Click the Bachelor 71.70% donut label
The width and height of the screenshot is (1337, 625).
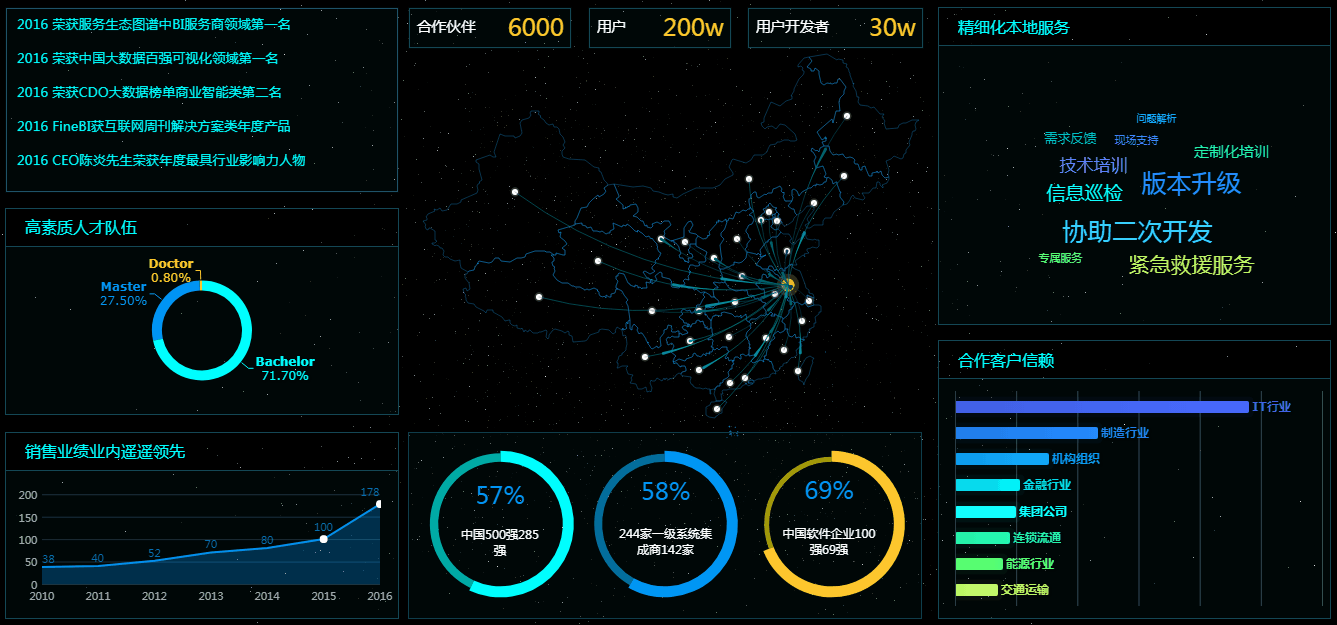coord(285,369)
